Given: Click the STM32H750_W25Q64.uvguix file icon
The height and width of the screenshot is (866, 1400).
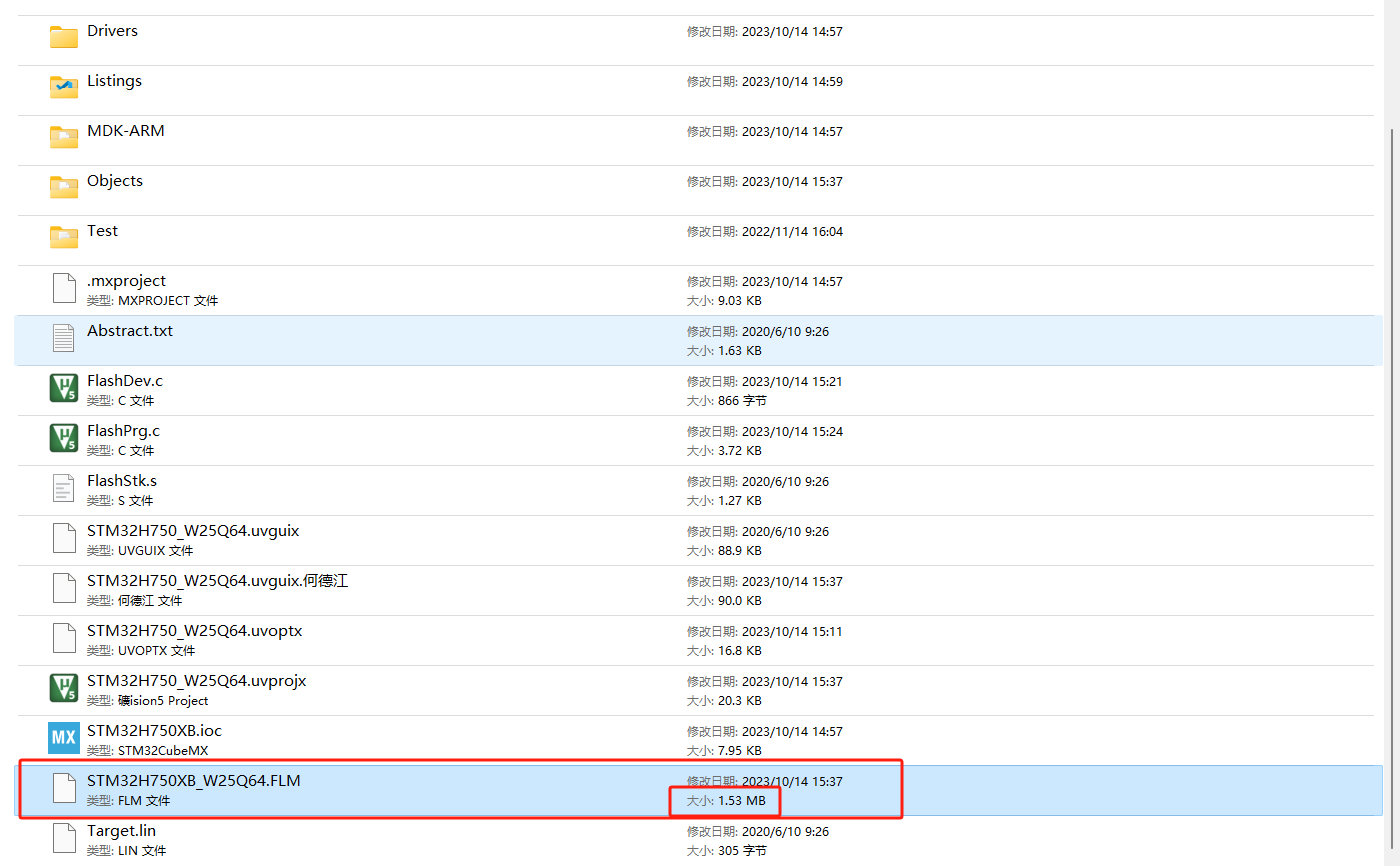Looking at the screenshot, I should [x=64, y=538].
